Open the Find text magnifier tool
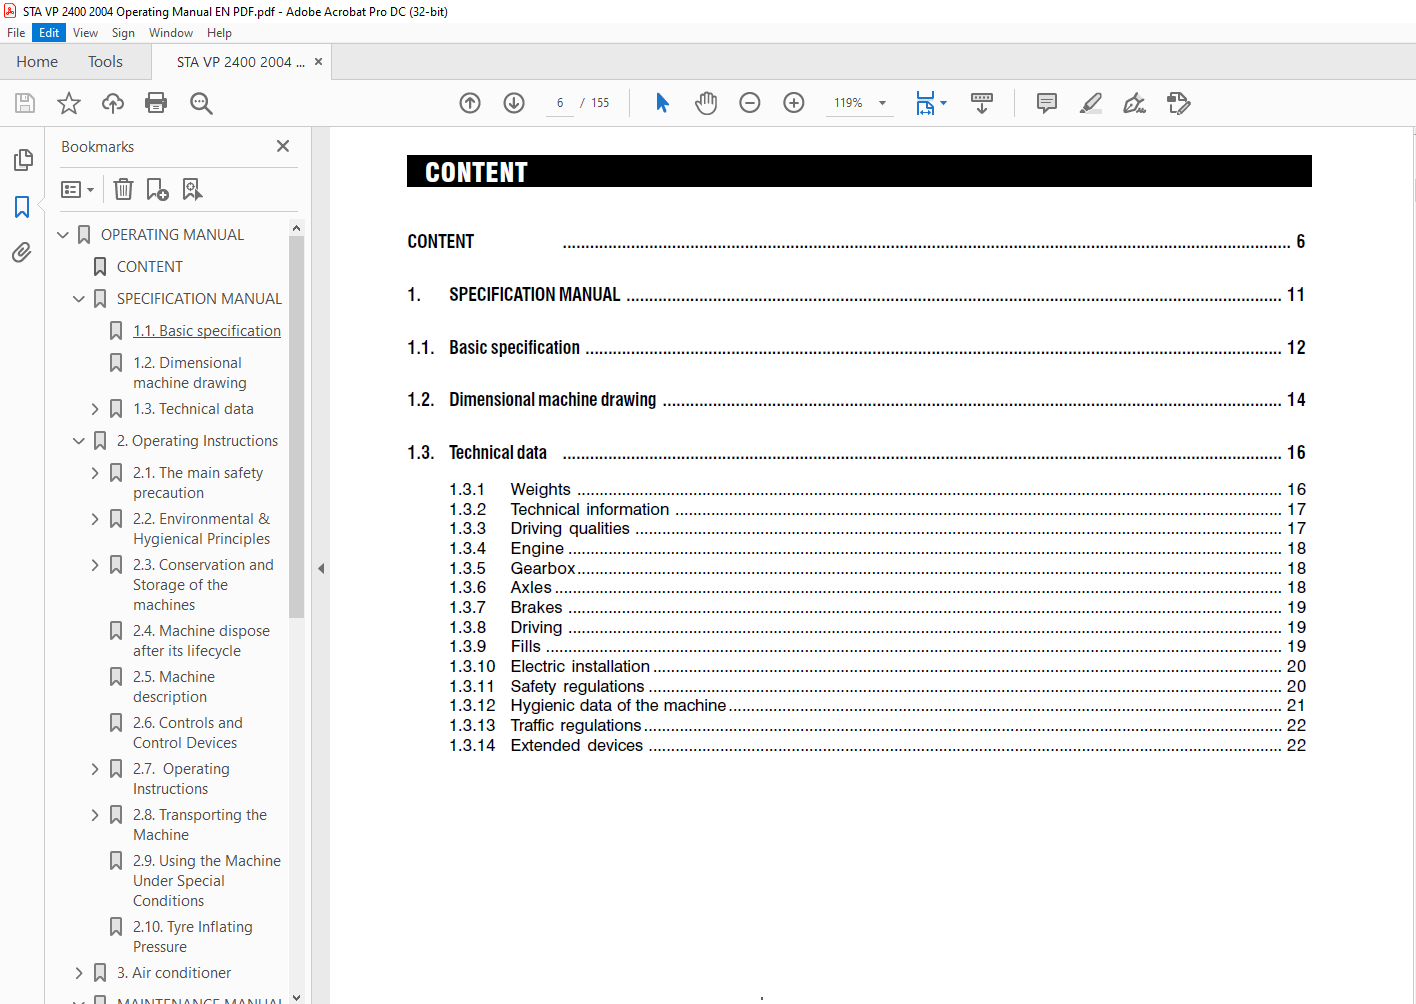This screenshot has width=1416, height=1004. pyautogui.click(x=201, y=103)
